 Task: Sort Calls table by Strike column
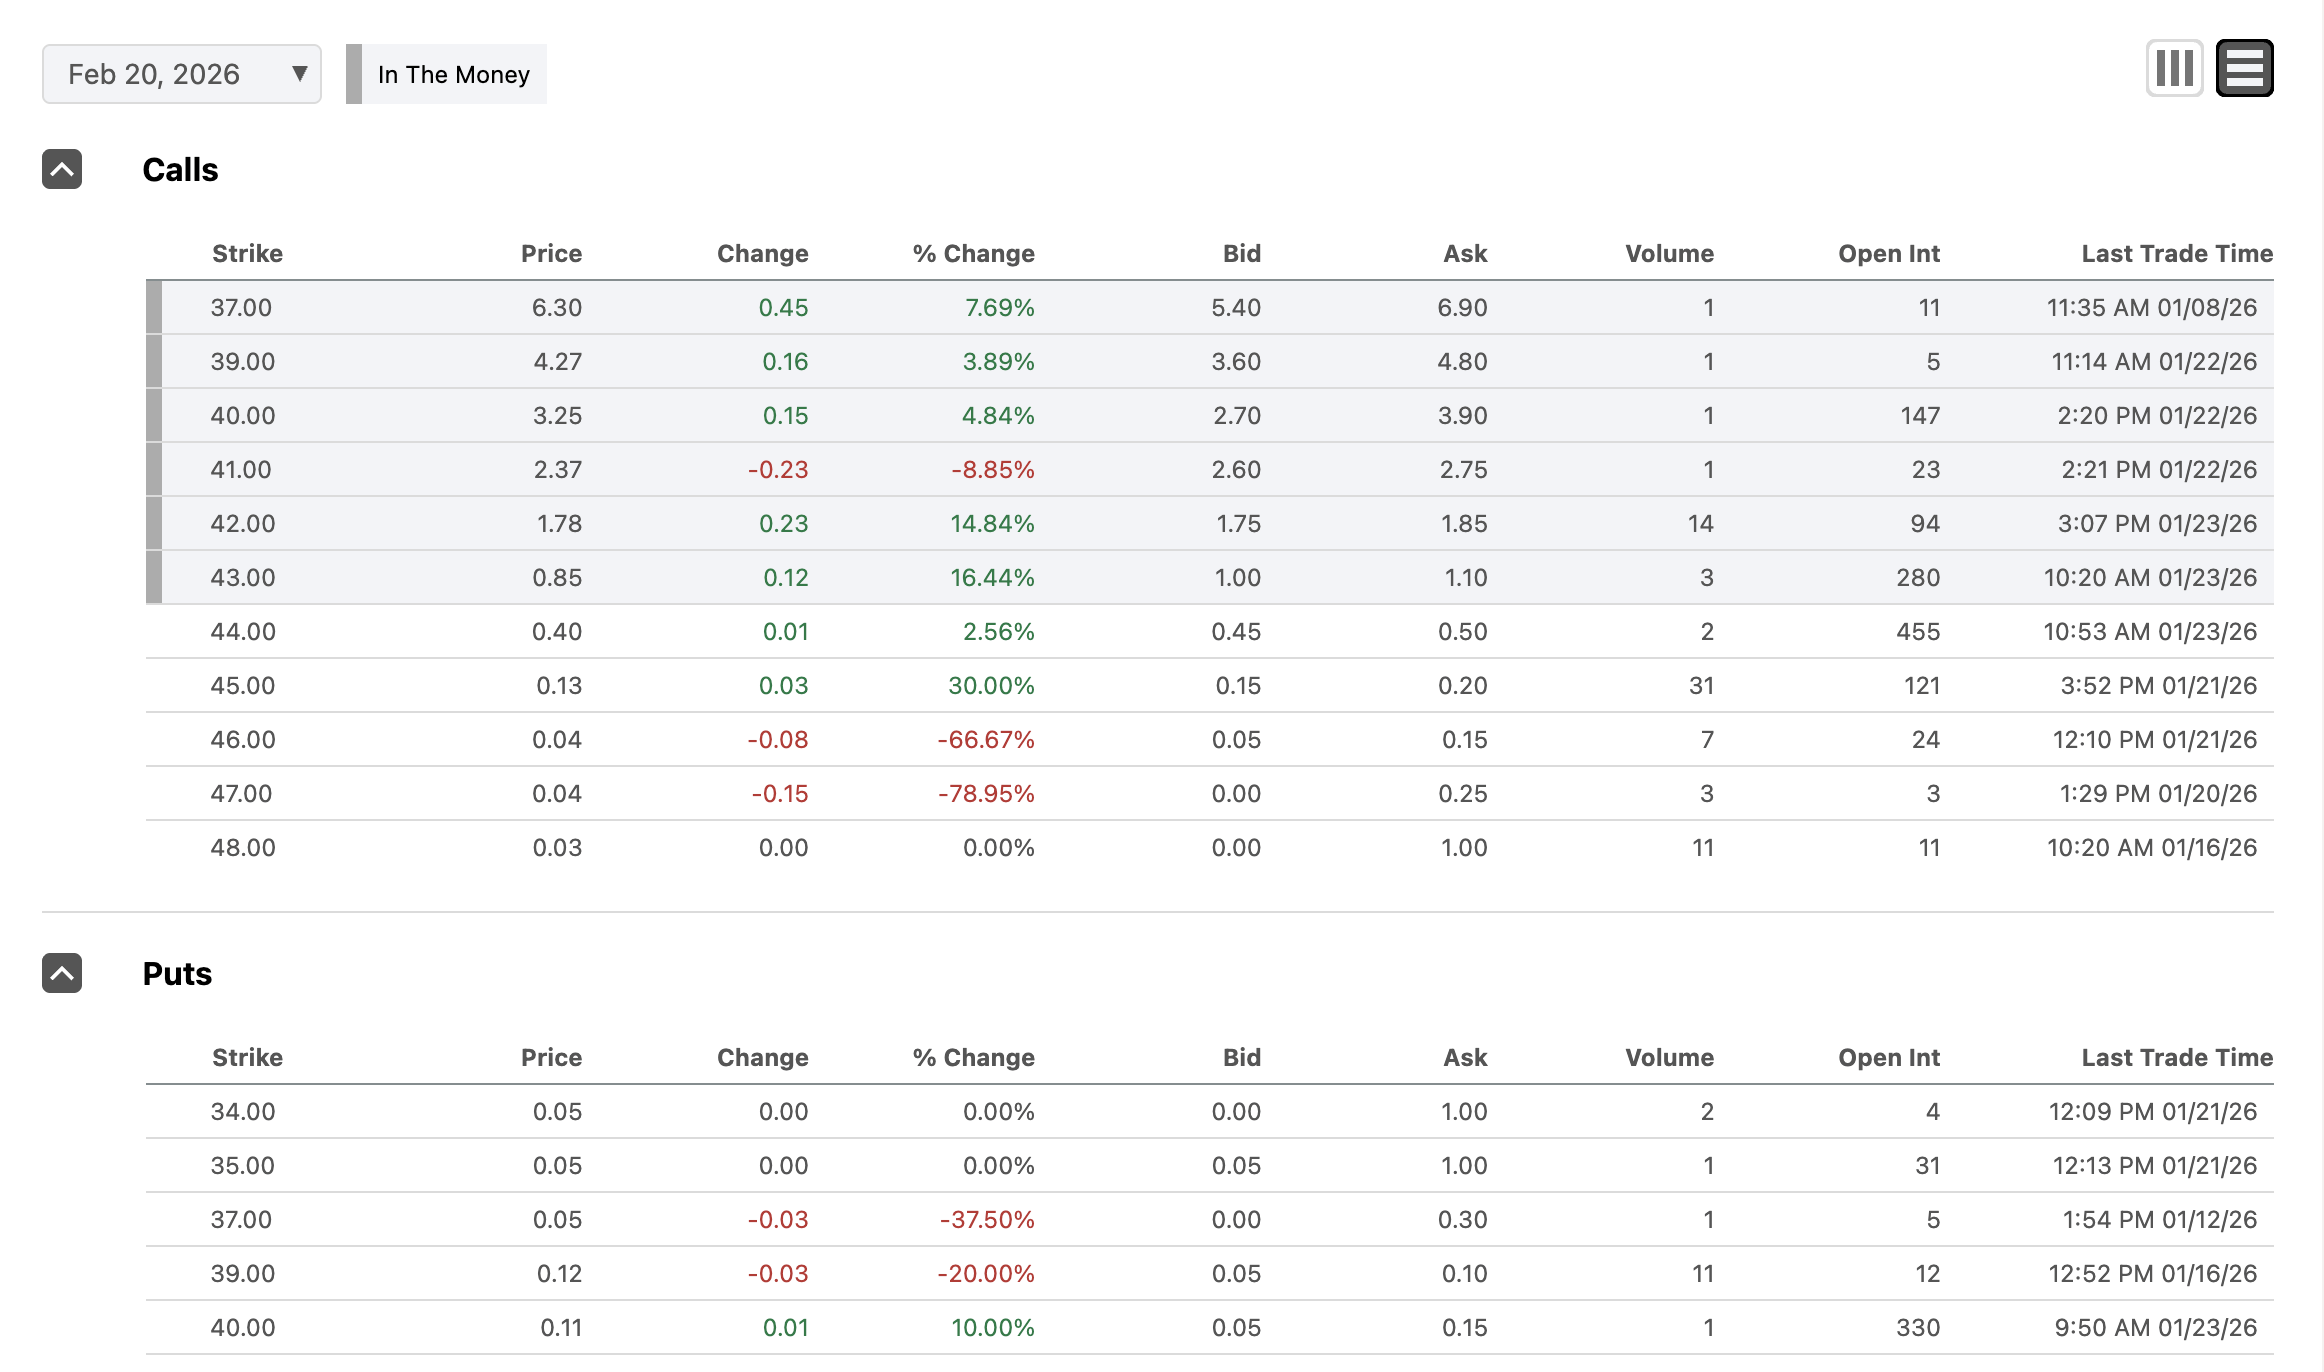point(247,254)
